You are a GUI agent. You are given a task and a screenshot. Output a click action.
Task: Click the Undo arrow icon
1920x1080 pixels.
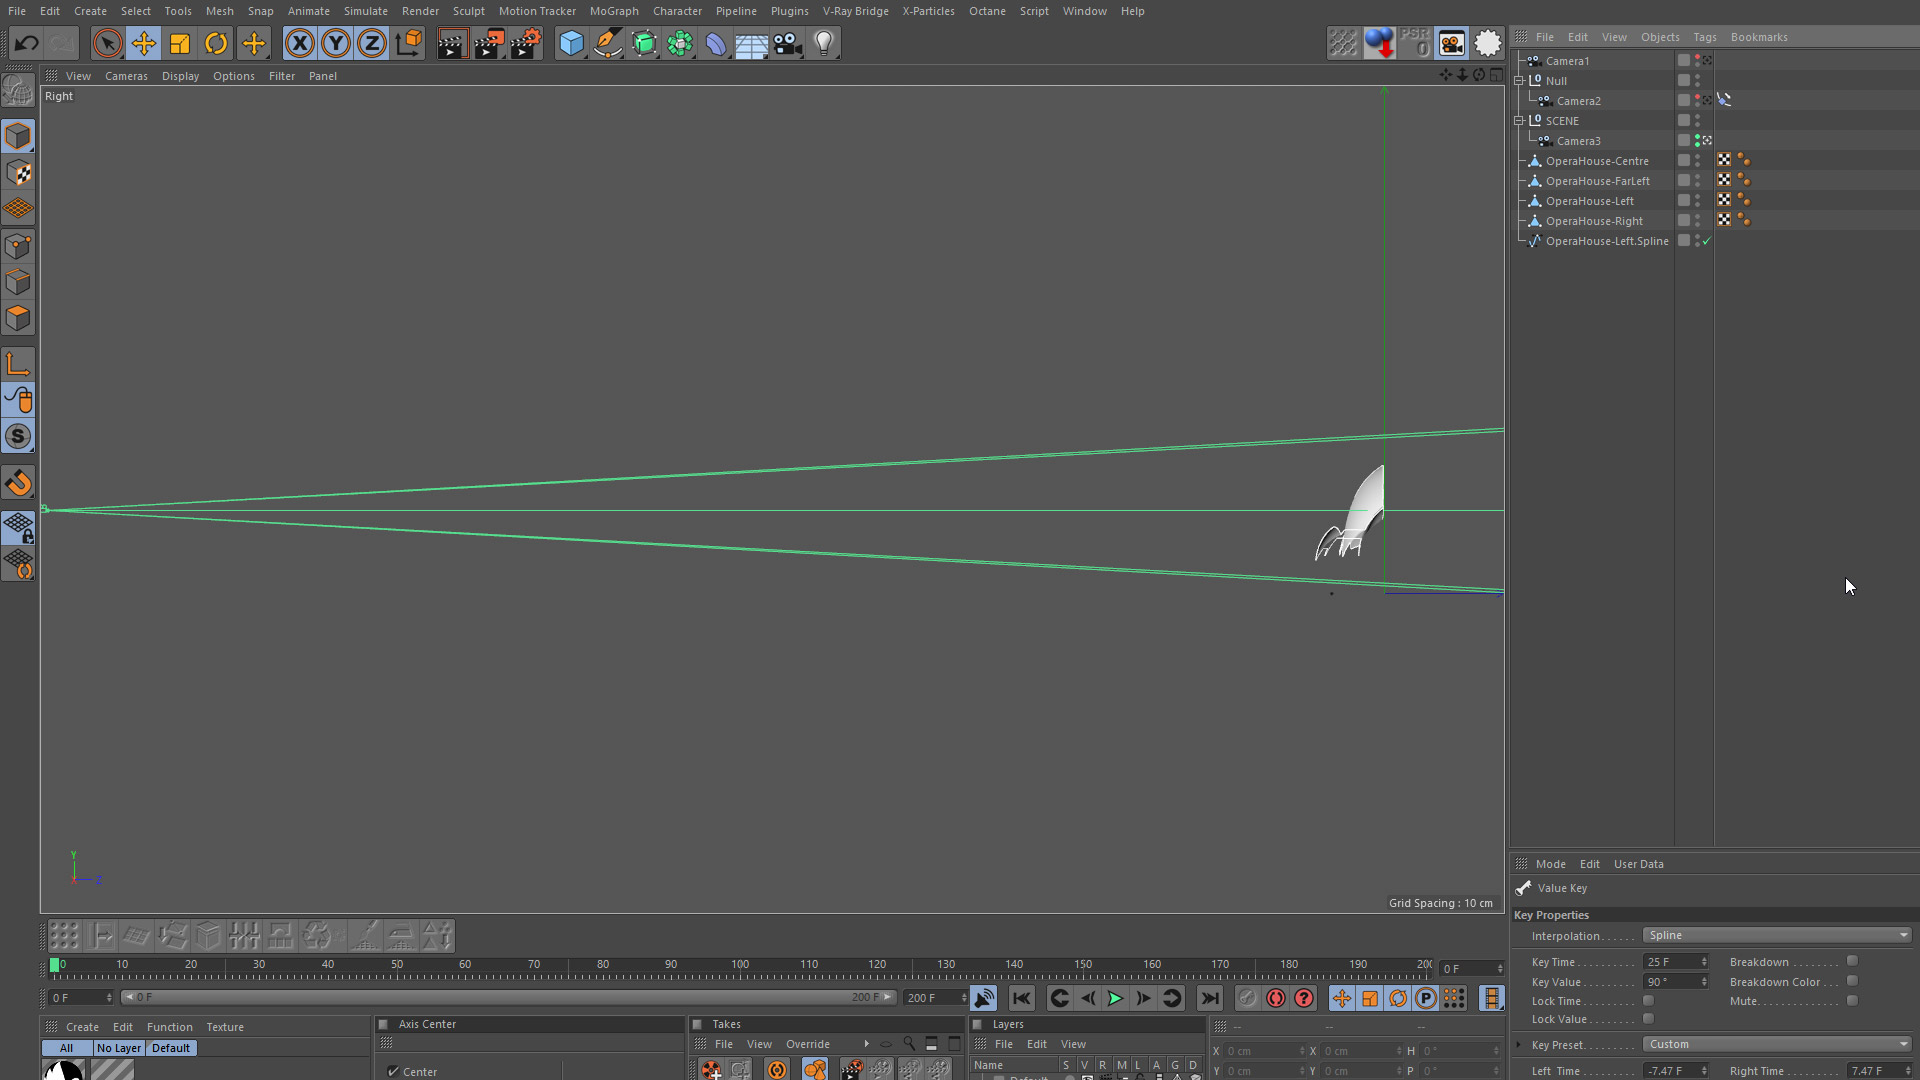coord(27,43)
